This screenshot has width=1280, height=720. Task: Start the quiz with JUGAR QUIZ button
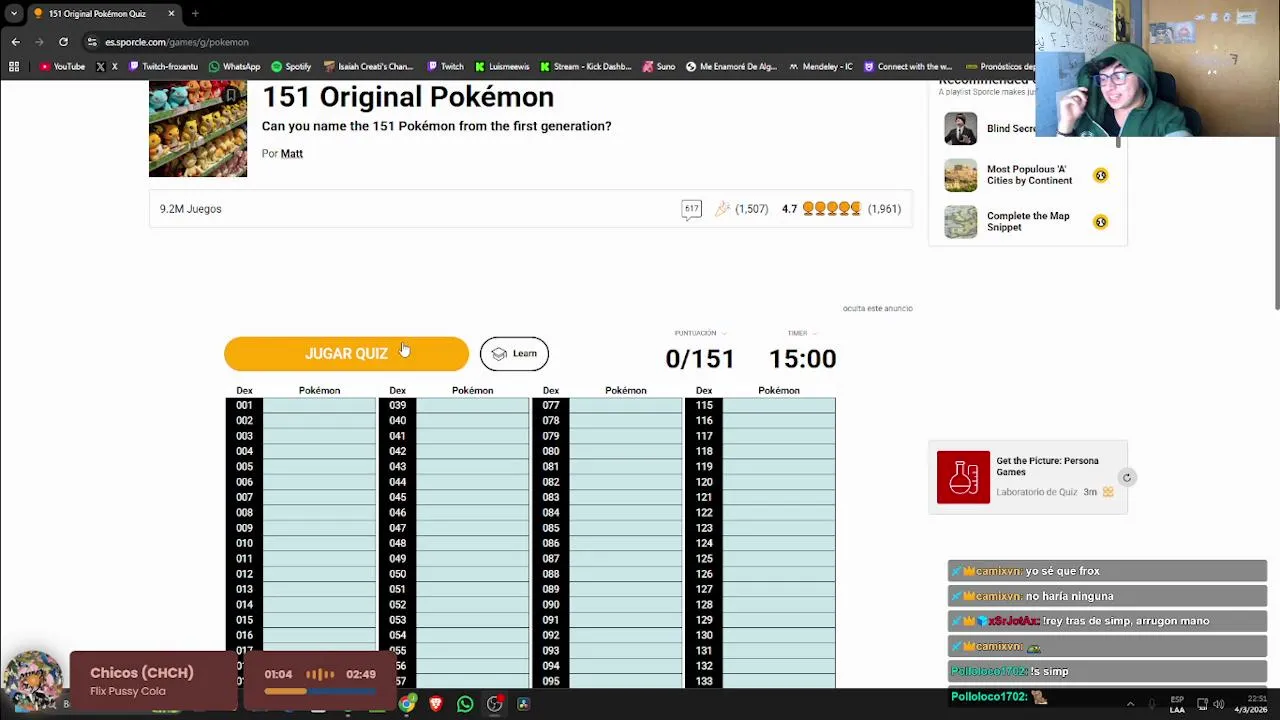(x=346, y=353)
